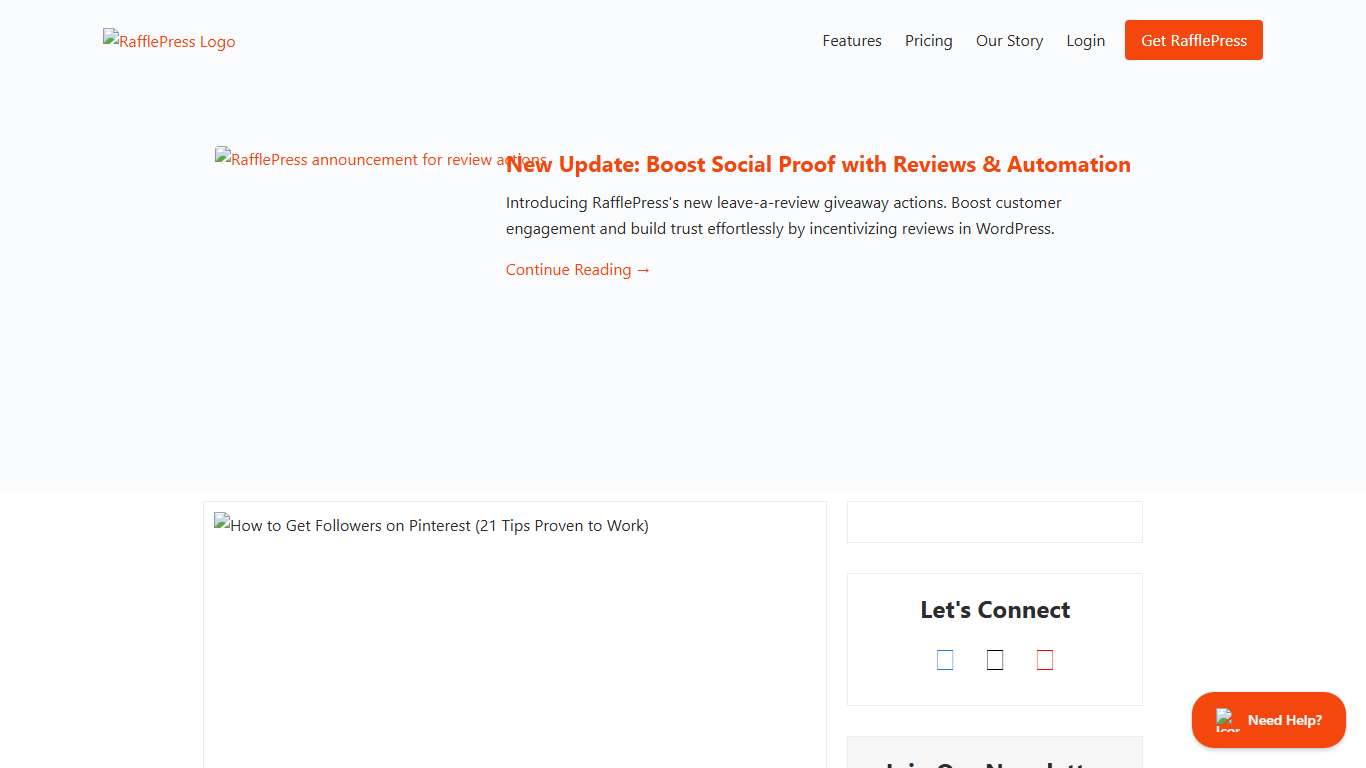The image size is (1366, 768).
Task: Click the Let's Connect widget heading
Action: coord(994,609)
